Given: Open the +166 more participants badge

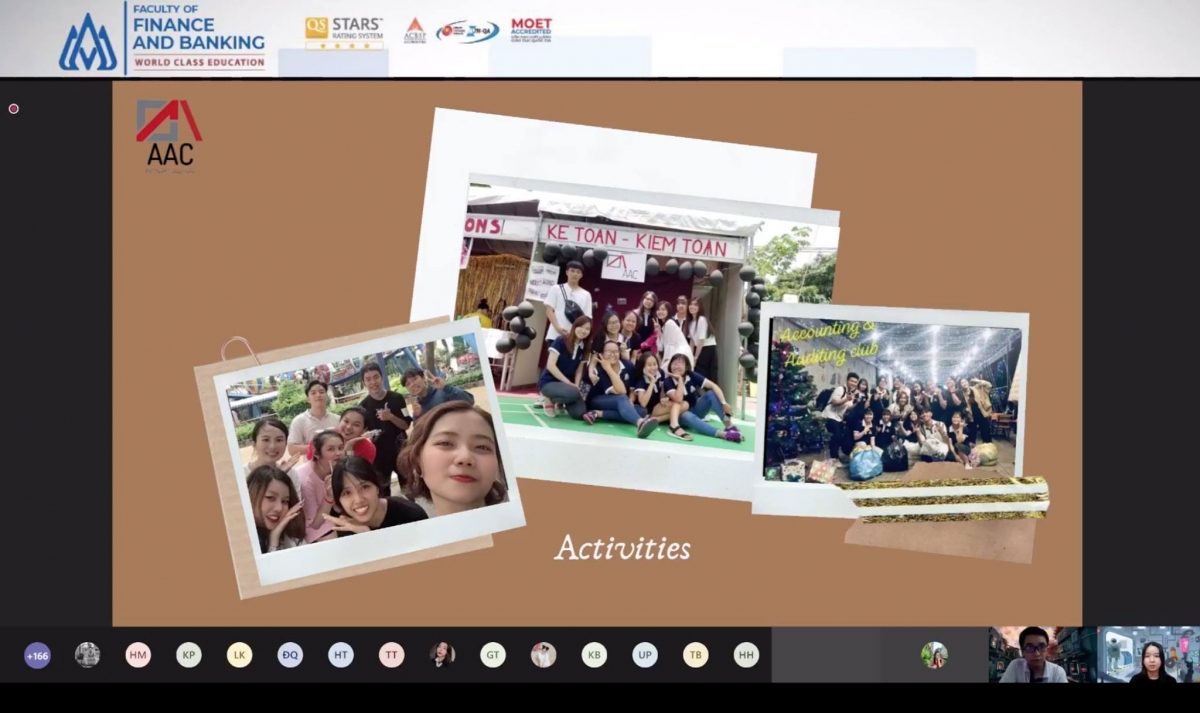Looking at the screenshot, I should 37,656.
